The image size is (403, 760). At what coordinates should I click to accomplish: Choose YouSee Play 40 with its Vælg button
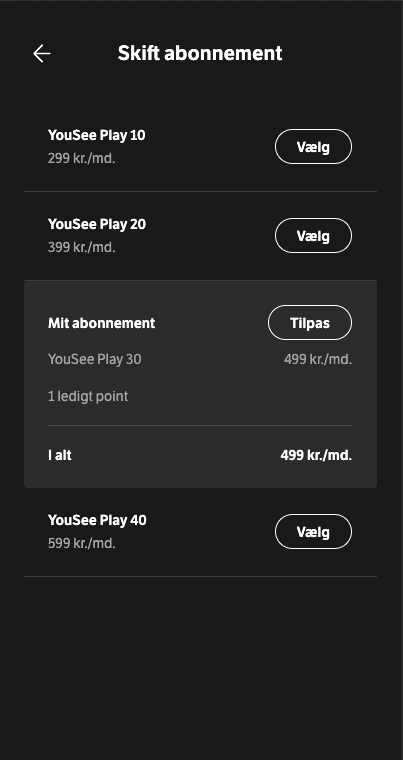point(313,532)
